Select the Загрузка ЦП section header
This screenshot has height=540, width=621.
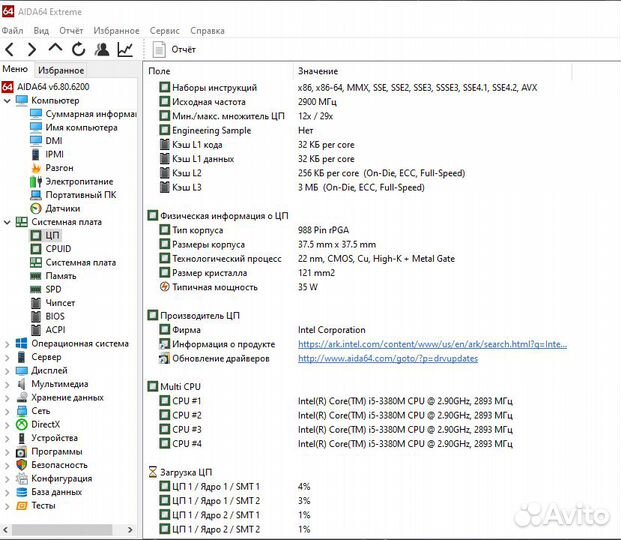180,472
